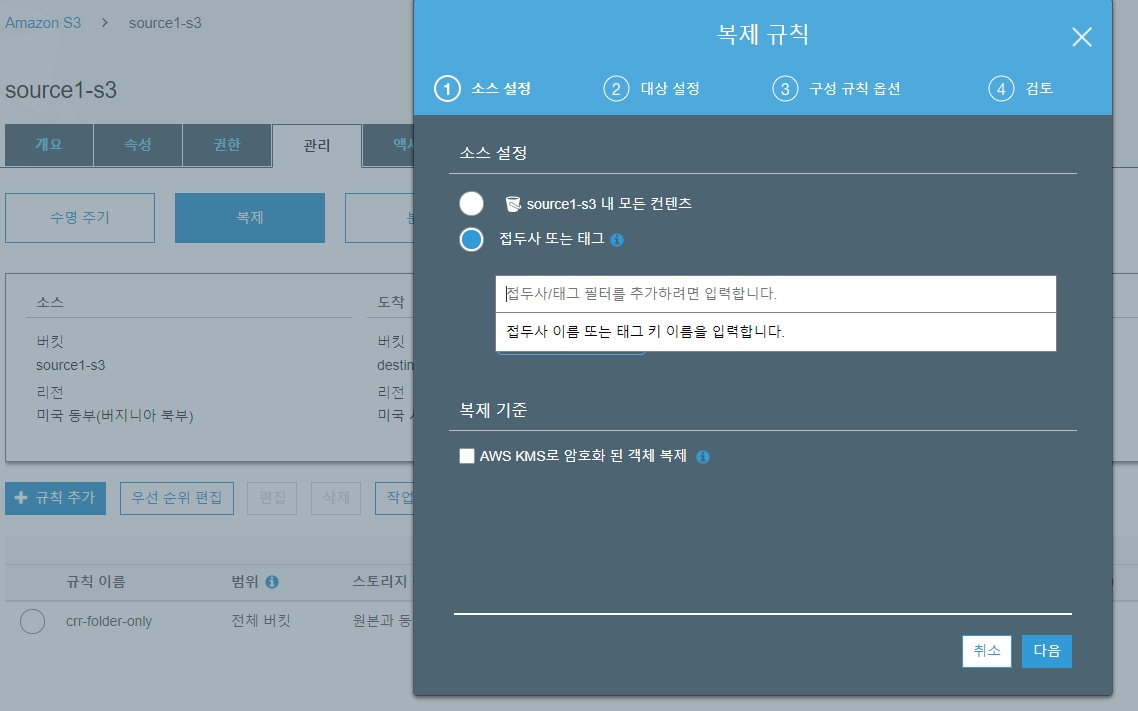The width and height of the screenshot is (1138, 711).
Task: Select the crr-folder-only rule radio button
Action: [x=33, y=621]
